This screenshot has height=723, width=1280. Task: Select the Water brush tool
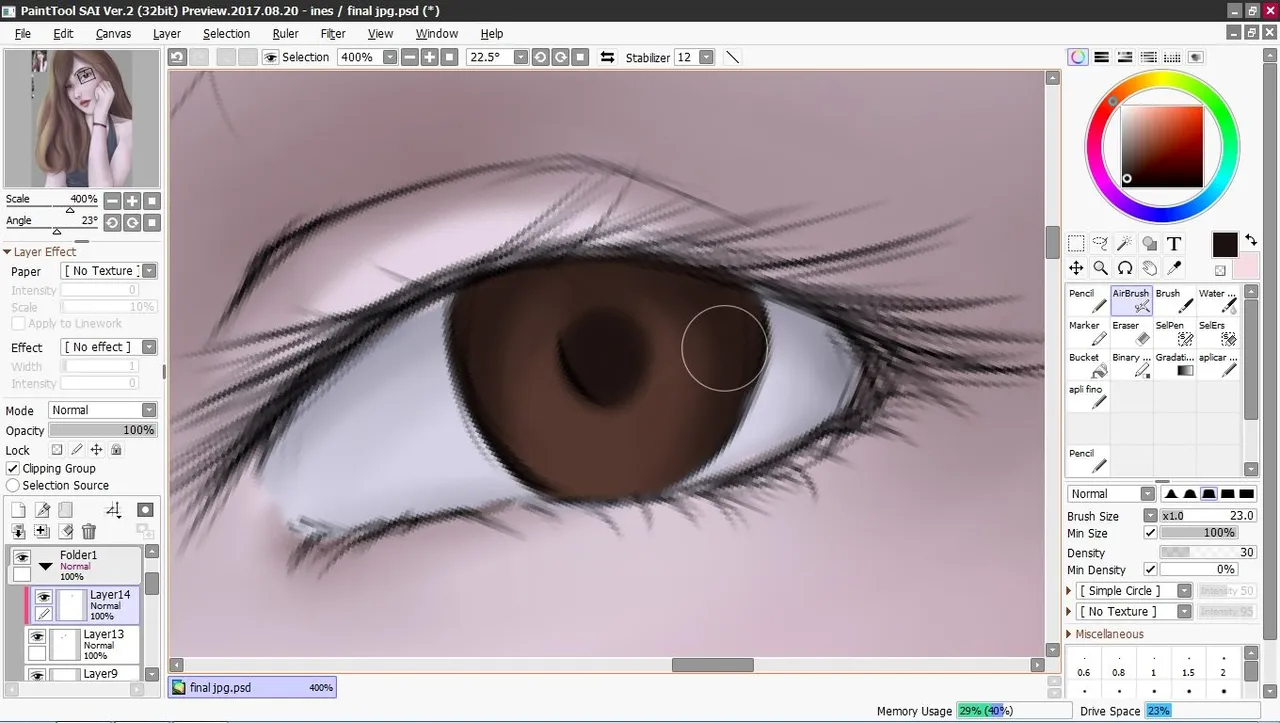pos(1217,301)
